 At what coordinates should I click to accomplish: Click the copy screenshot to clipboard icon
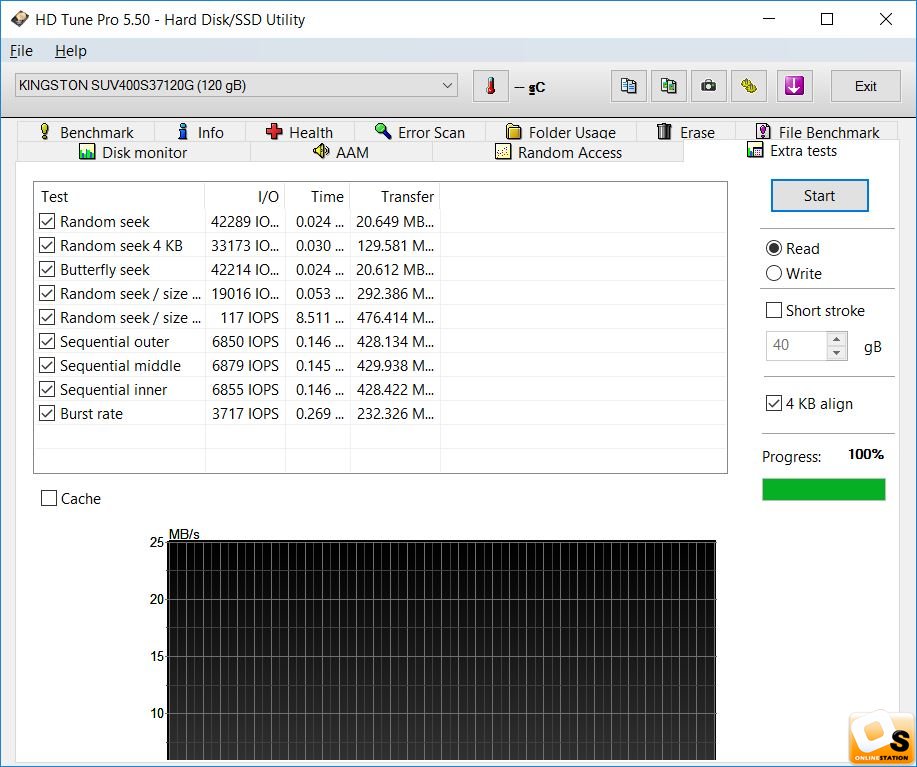click(x=668, y=86)
